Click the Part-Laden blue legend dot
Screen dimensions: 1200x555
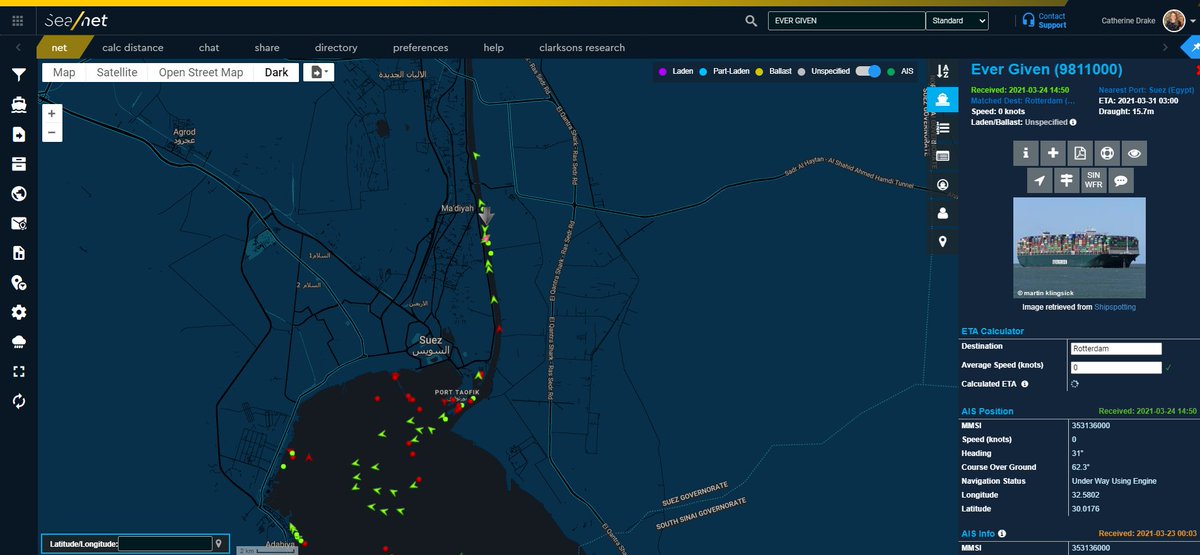point(703,72)
